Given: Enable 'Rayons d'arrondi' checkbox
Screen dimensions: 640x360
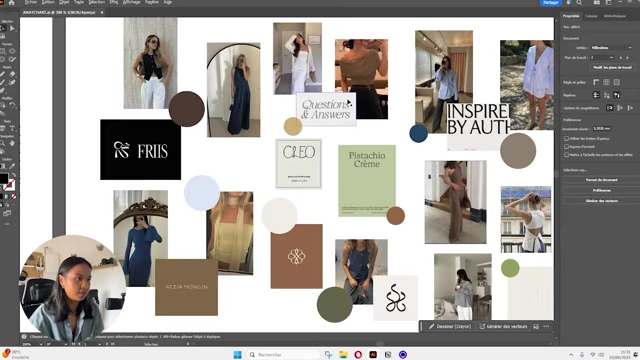Looking at the screenshot, I should point(567,147).
